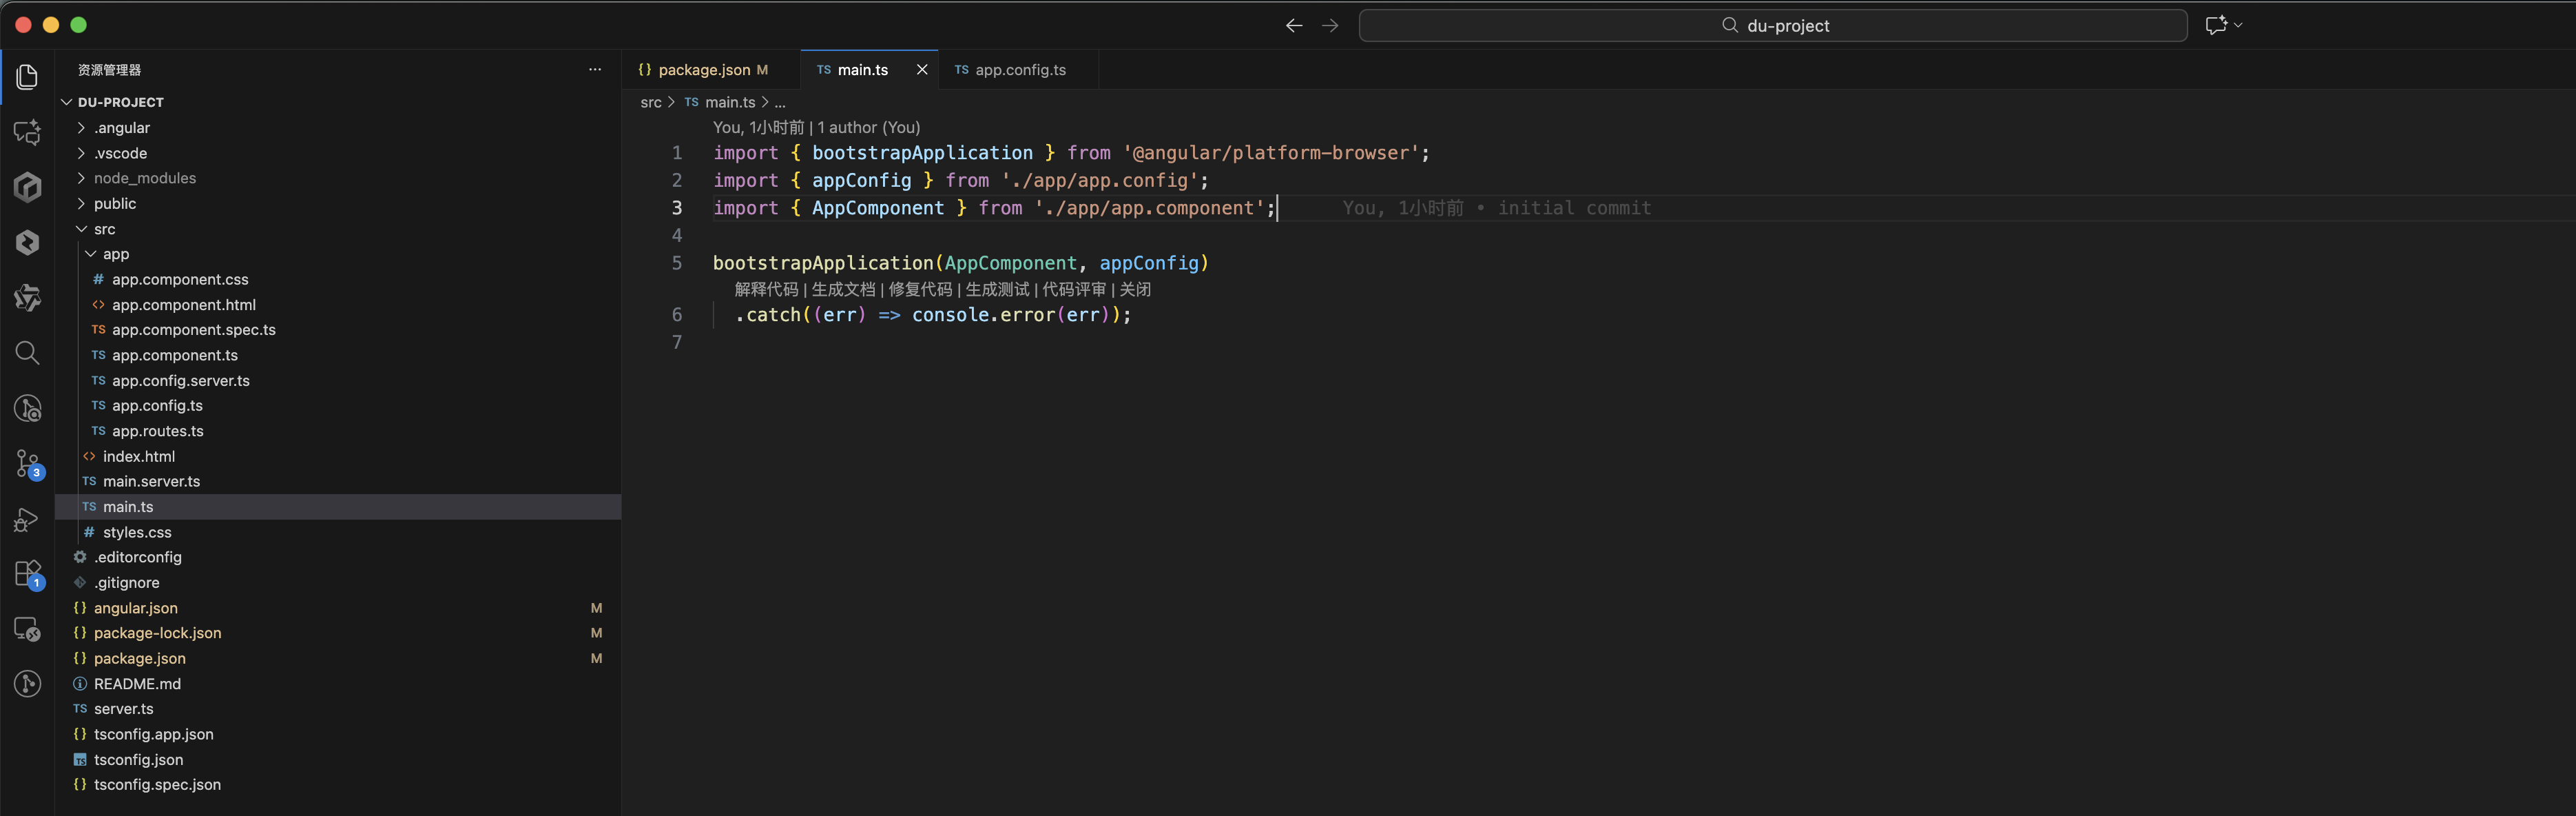Screen dimensions: 2576x816
Task: Switch to the package.json tab
Action: coord(703,70)
